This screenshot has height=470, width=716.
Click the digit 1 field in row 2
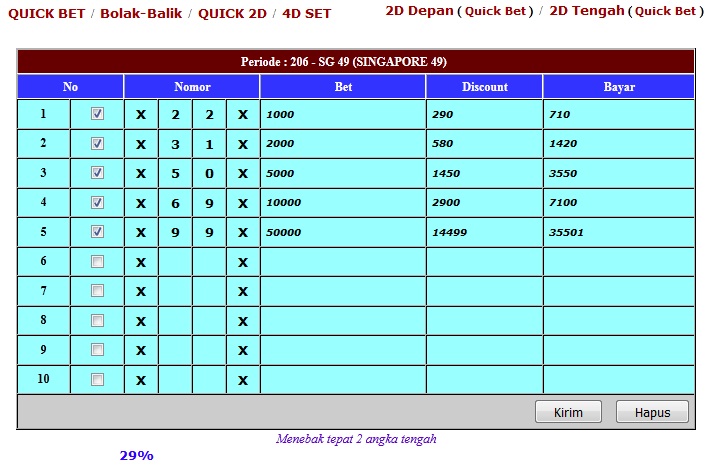(x=209, y=144)
